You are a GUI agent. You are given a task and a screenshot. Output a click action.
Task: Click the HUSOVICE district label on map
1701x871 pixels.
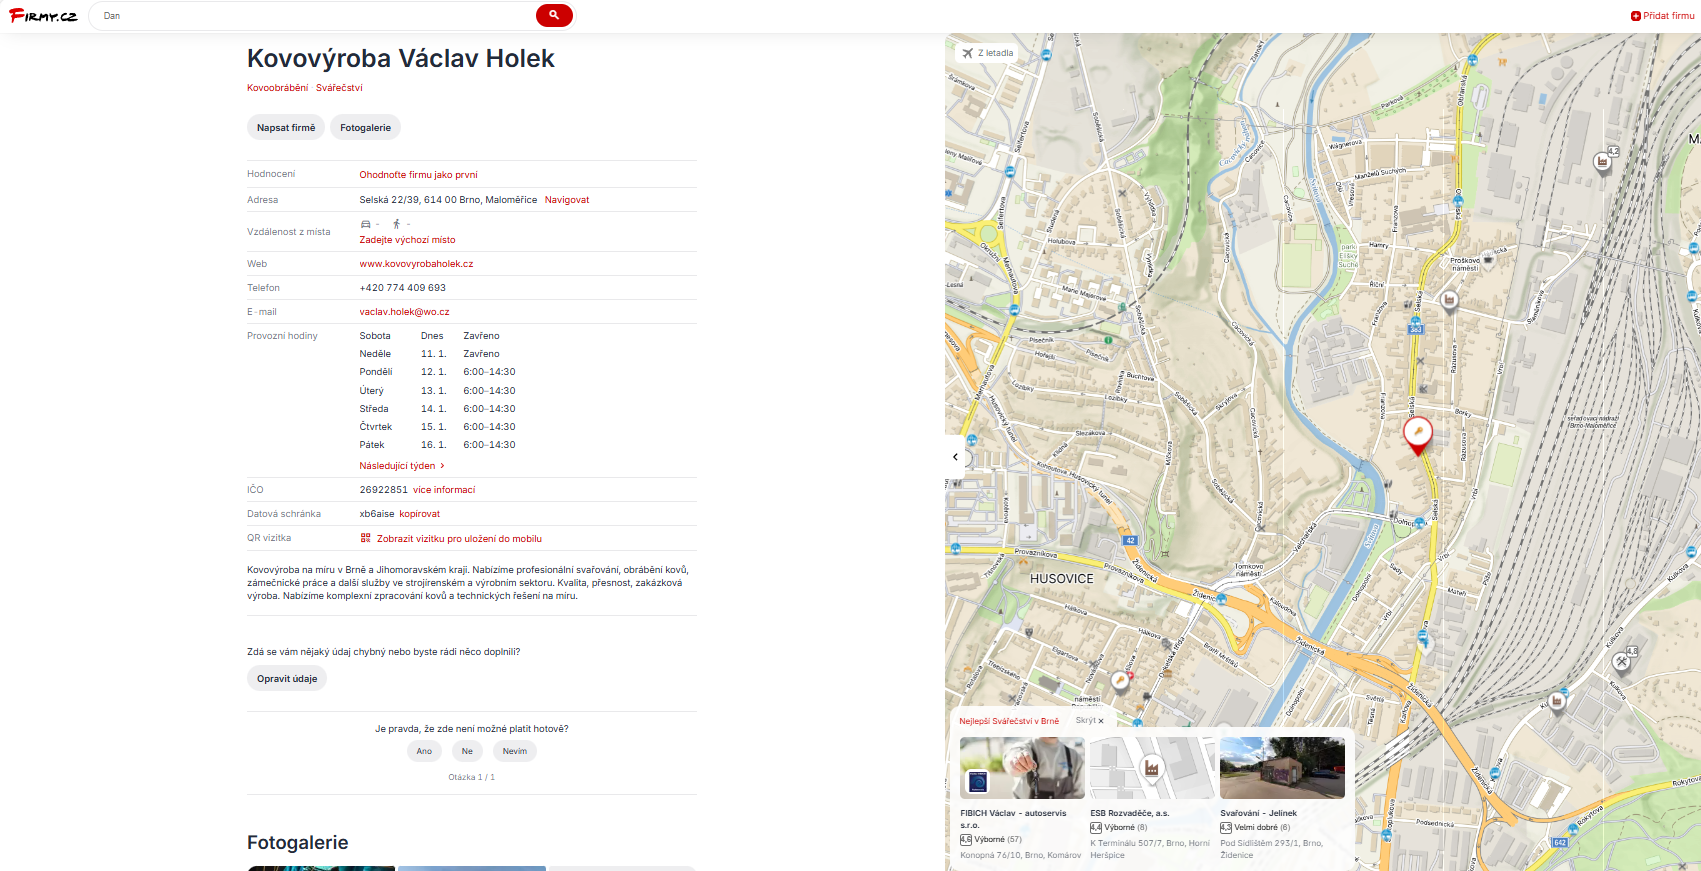pyautogui.click(x=1062, y=579)
